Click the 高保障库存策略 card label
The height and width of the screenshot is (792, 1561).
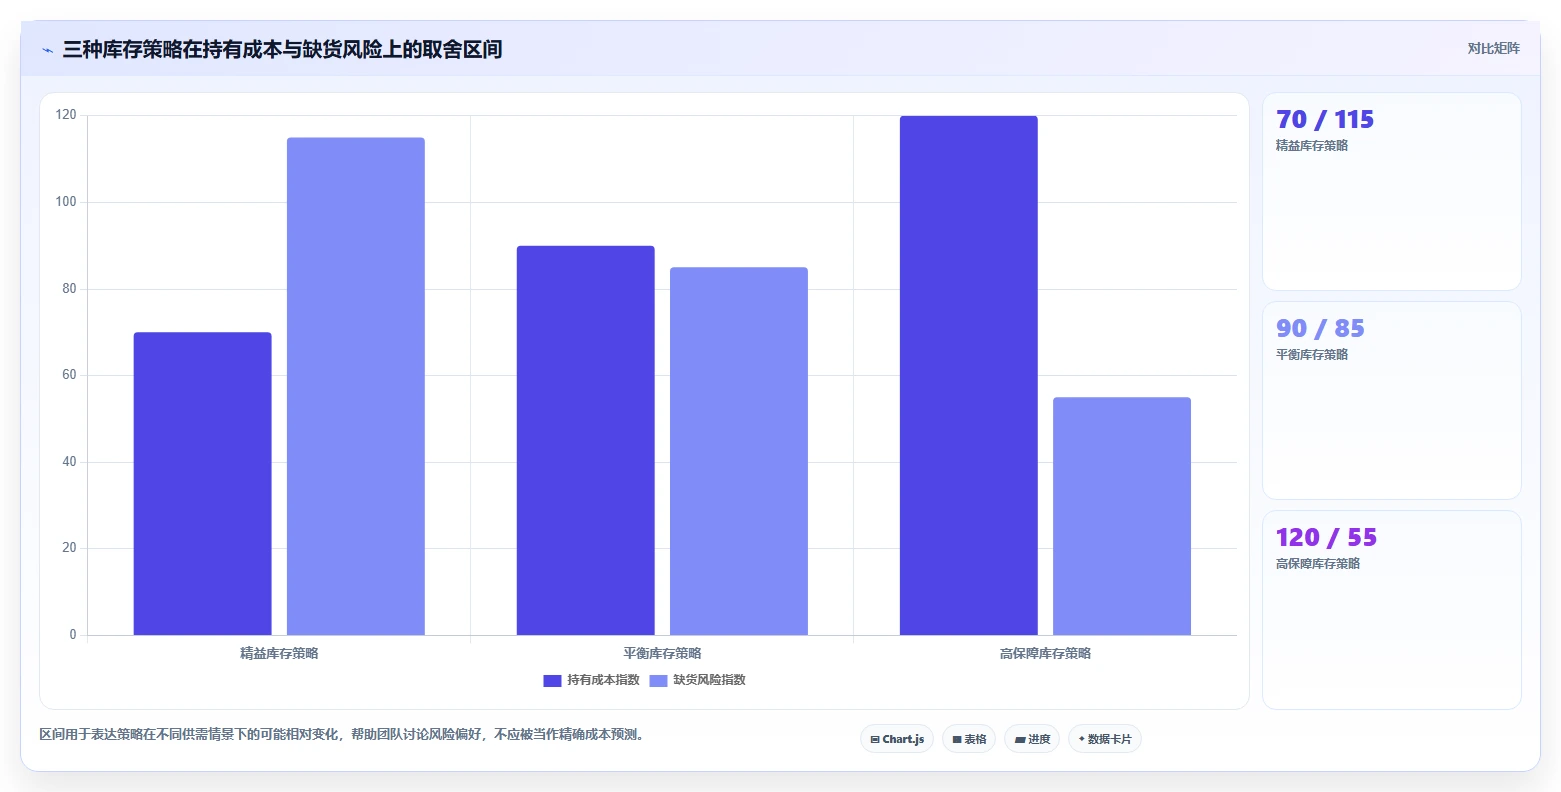1318,564
